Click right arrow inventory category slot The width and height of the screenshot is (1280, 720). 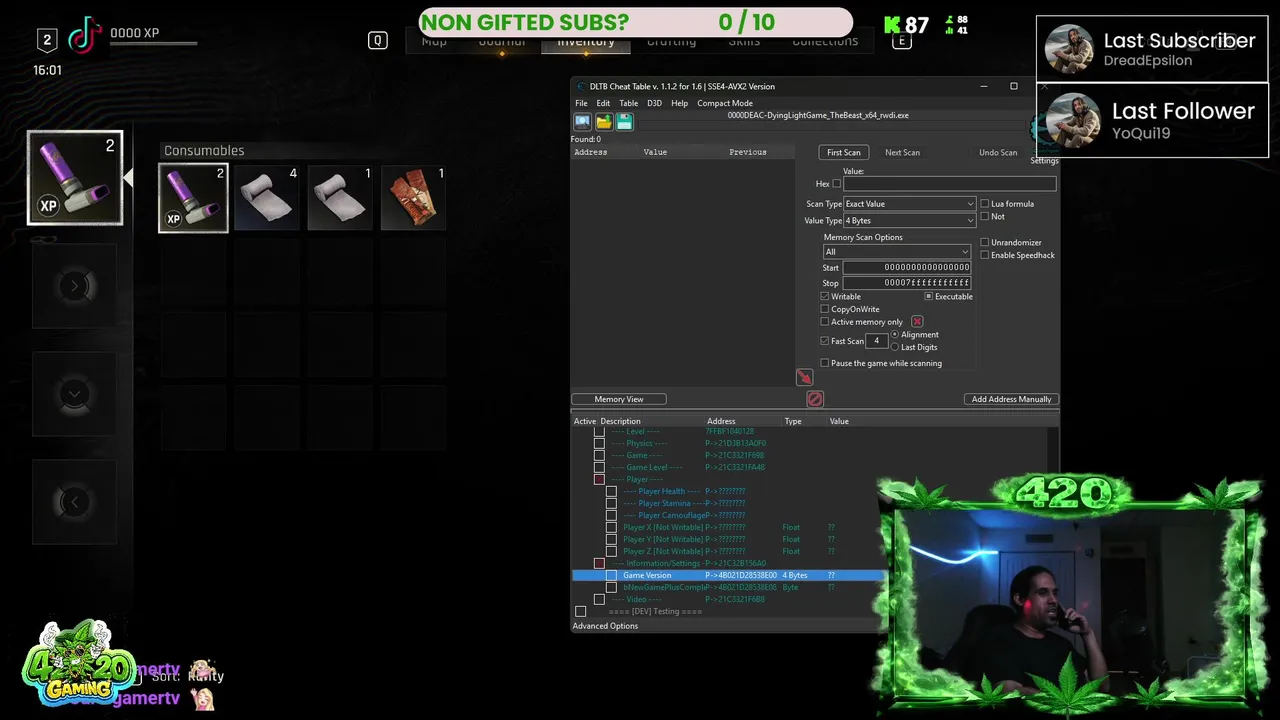click(74, 286)
